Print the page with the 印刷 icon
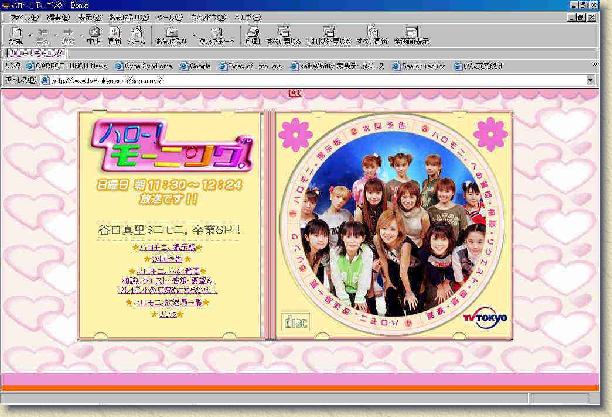 click(253, 34)
